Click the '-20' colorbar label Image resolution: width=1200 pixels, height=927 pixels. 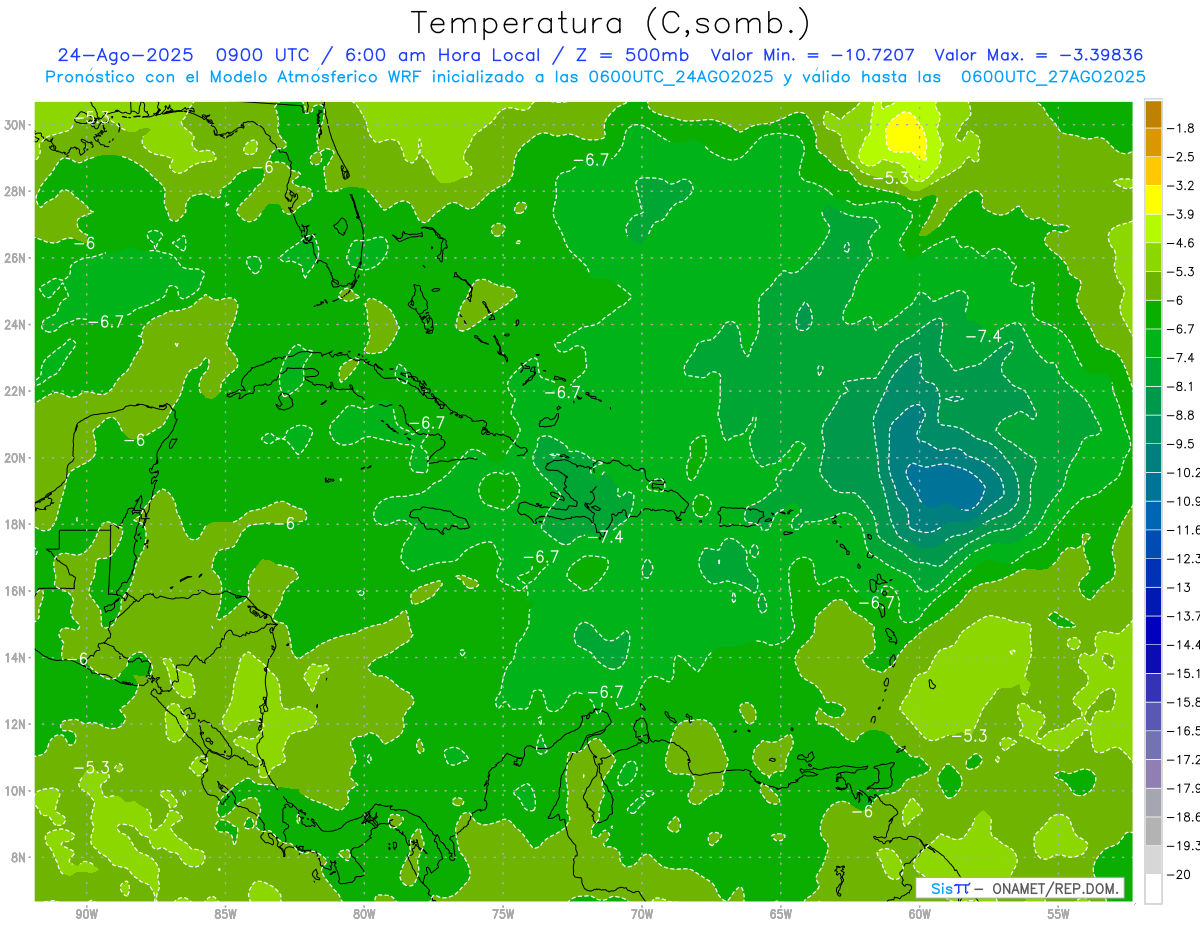1179,874
